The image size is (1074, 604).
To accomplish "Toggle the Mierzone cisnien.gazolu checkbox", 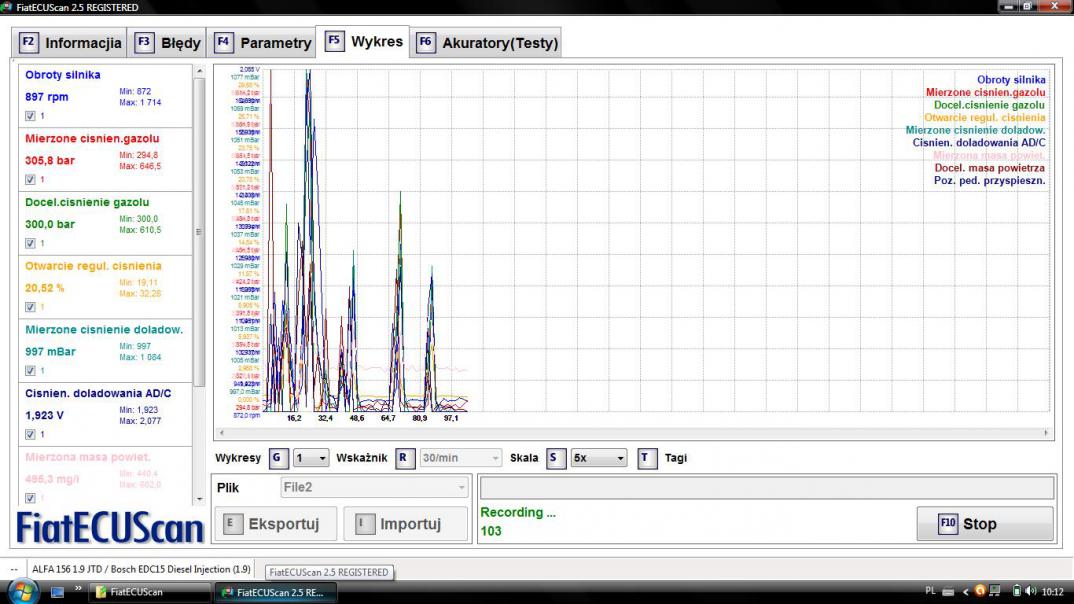I will coord(30,180).
